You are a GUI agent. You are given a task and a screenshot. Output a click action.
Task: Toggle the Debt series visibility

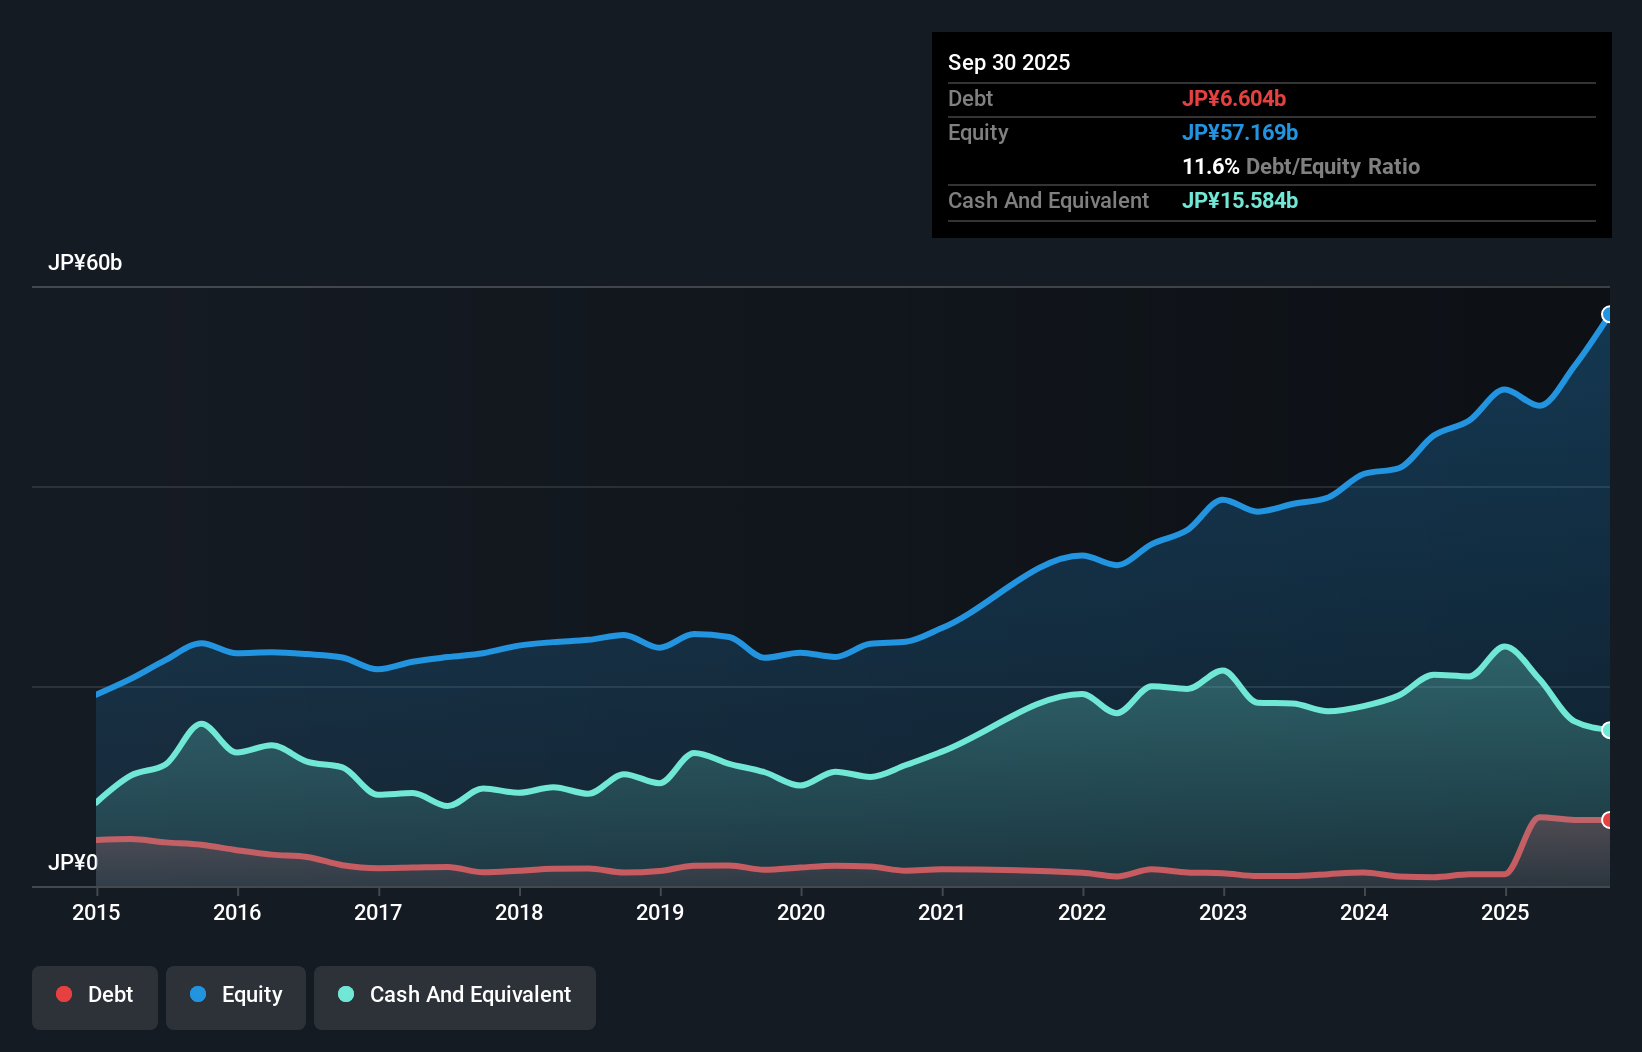coord(95,994)
